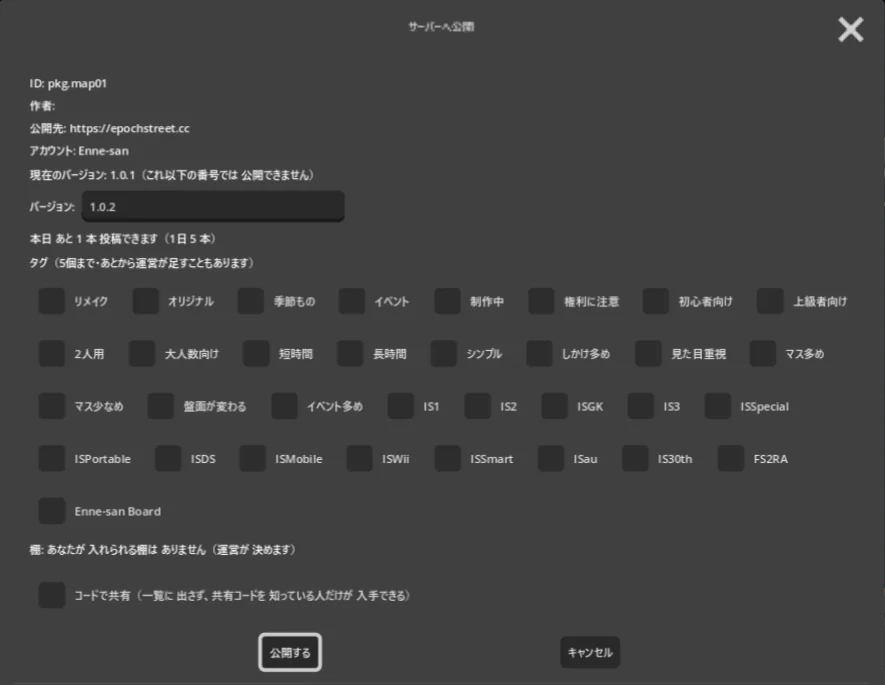Check the IS30th tag checkbox

635,459
